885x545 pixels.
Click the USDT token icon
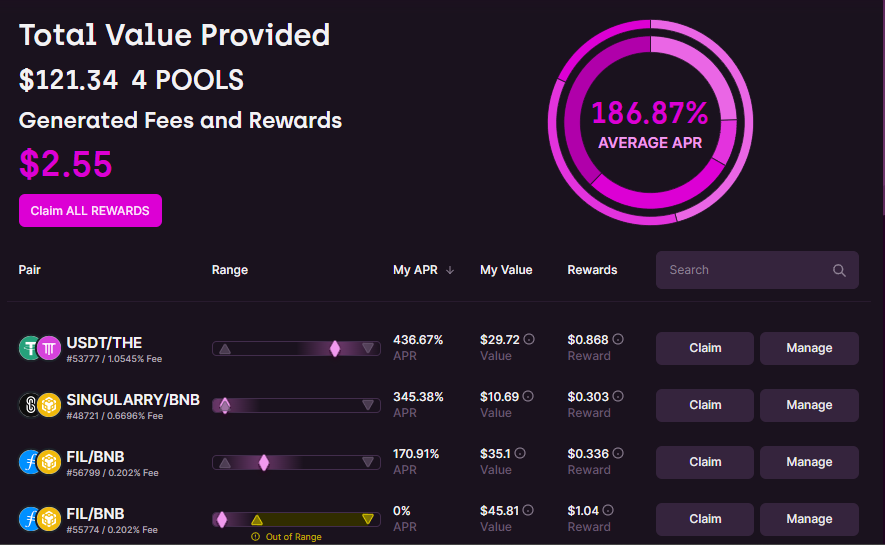click(28, 348)
